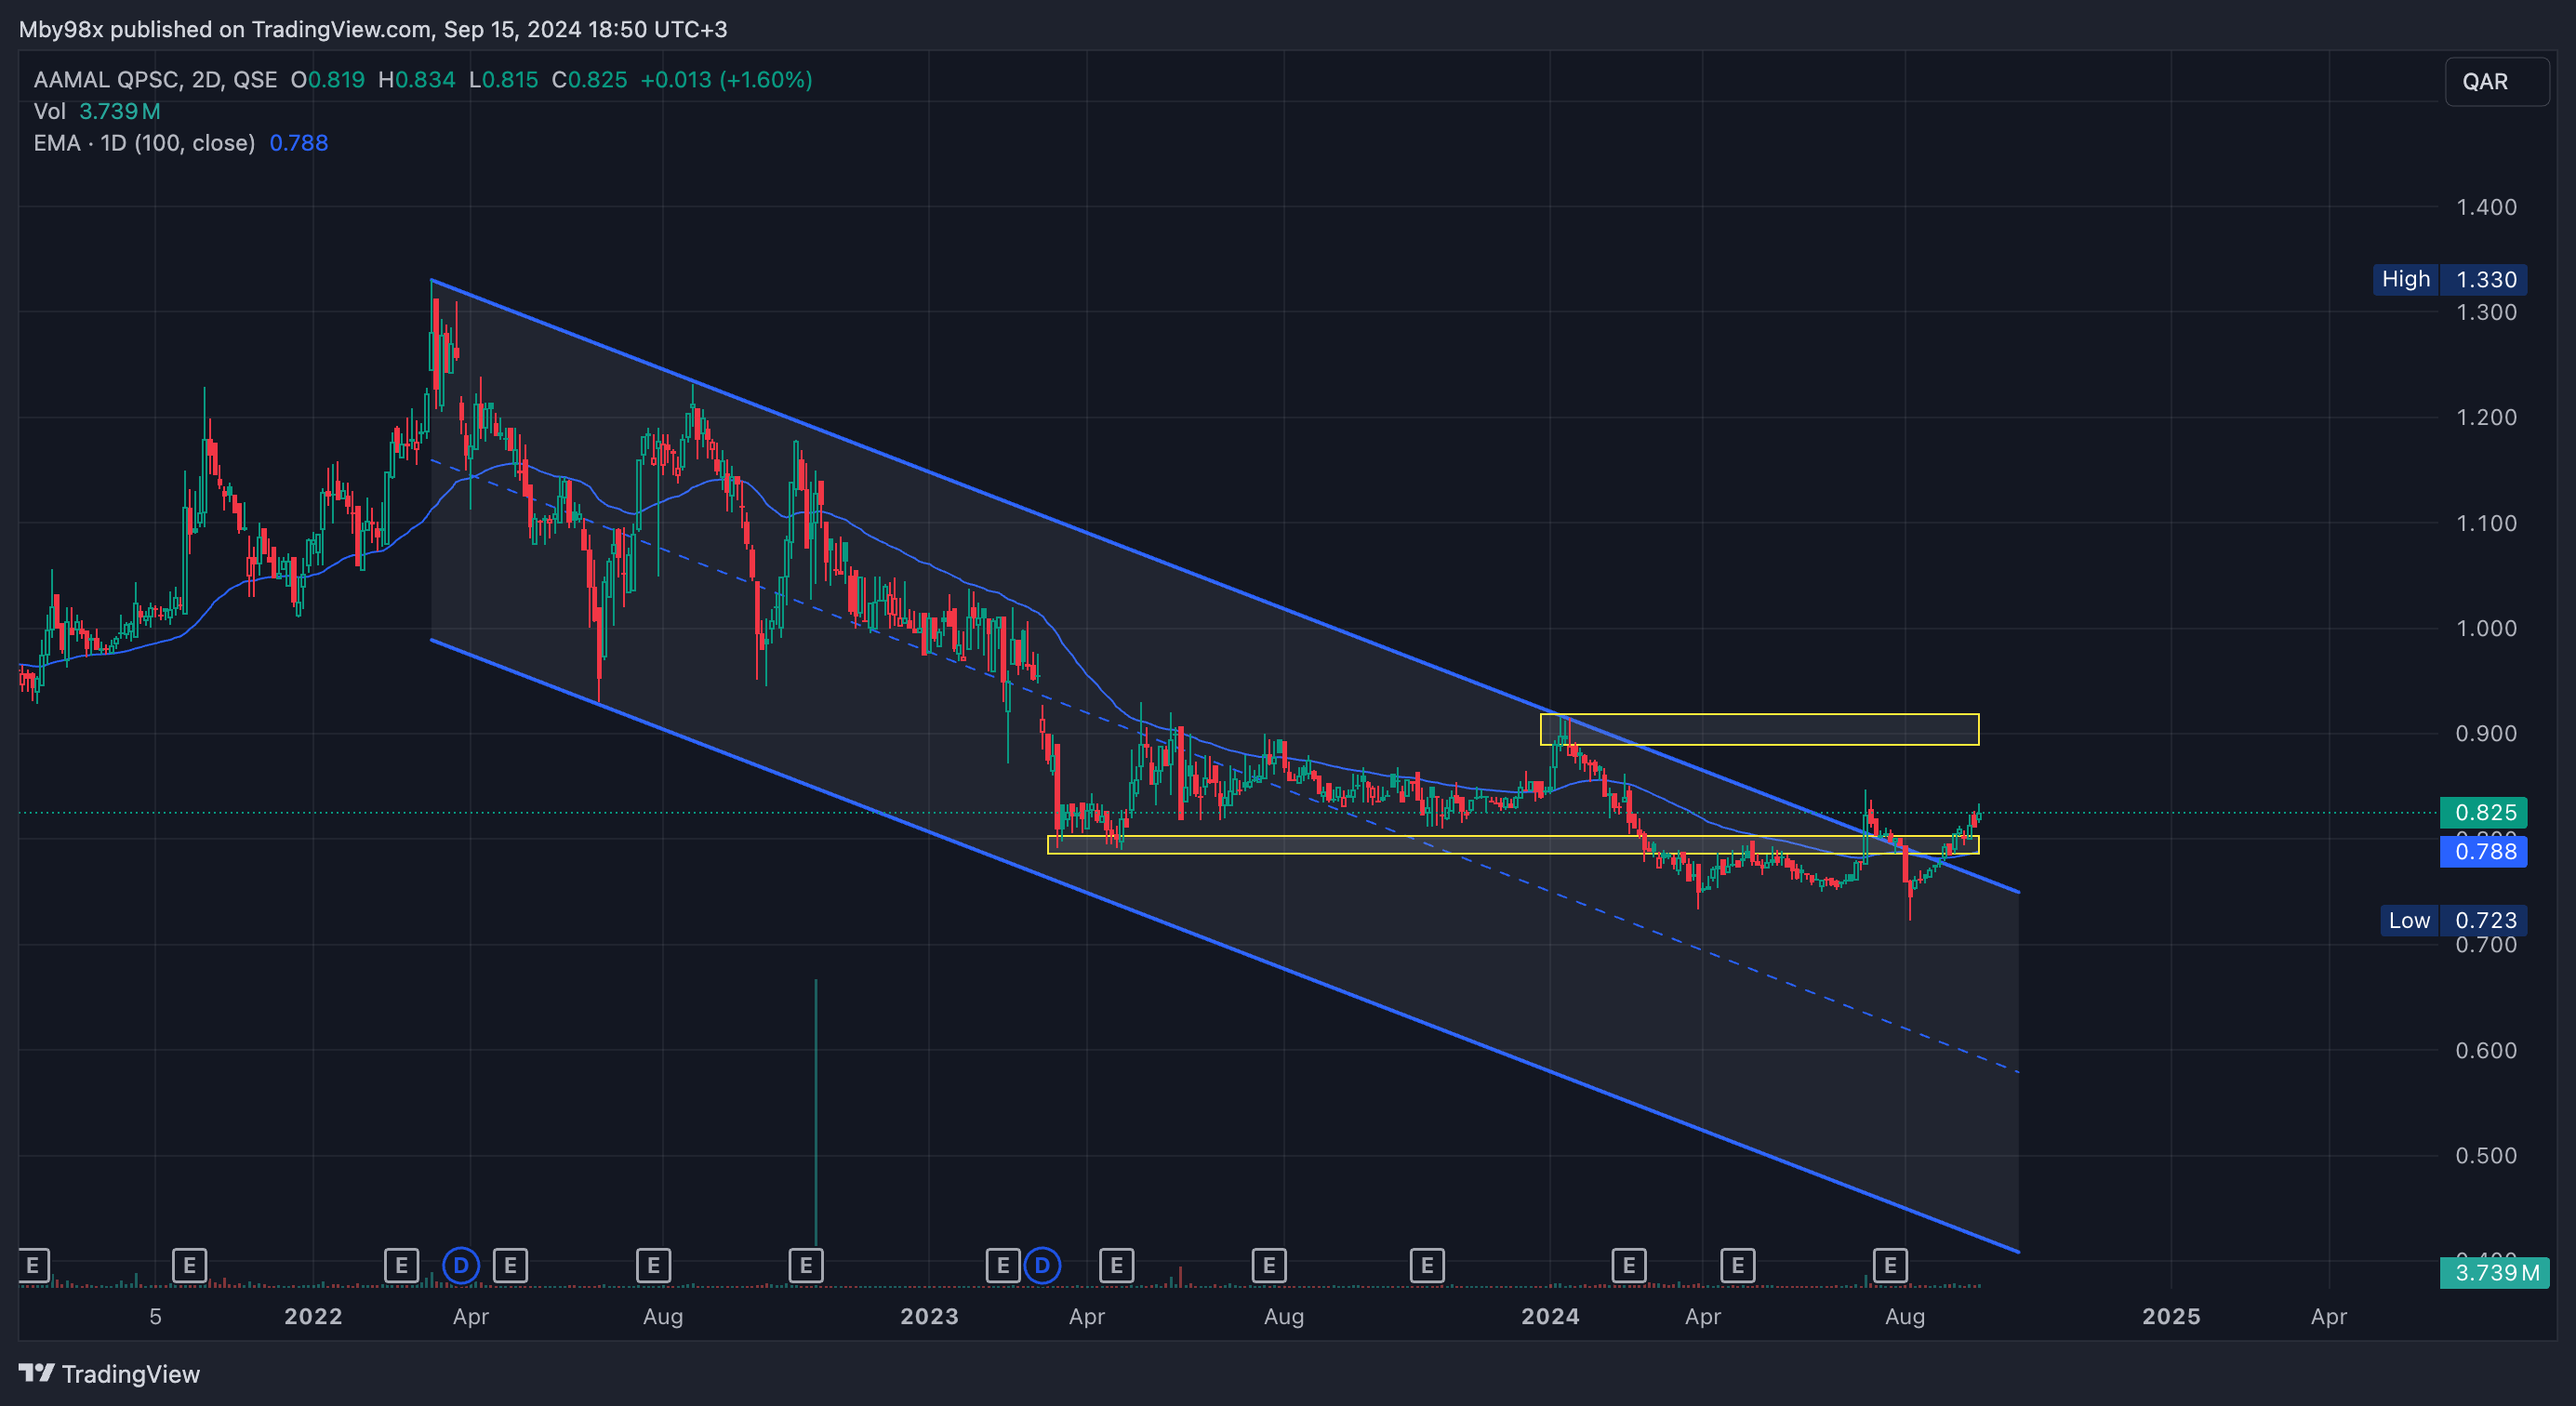This screenshot has height=1406, width=2576.
Task: Click the 2024 year label on time axis
Action: (1550, 1316)
